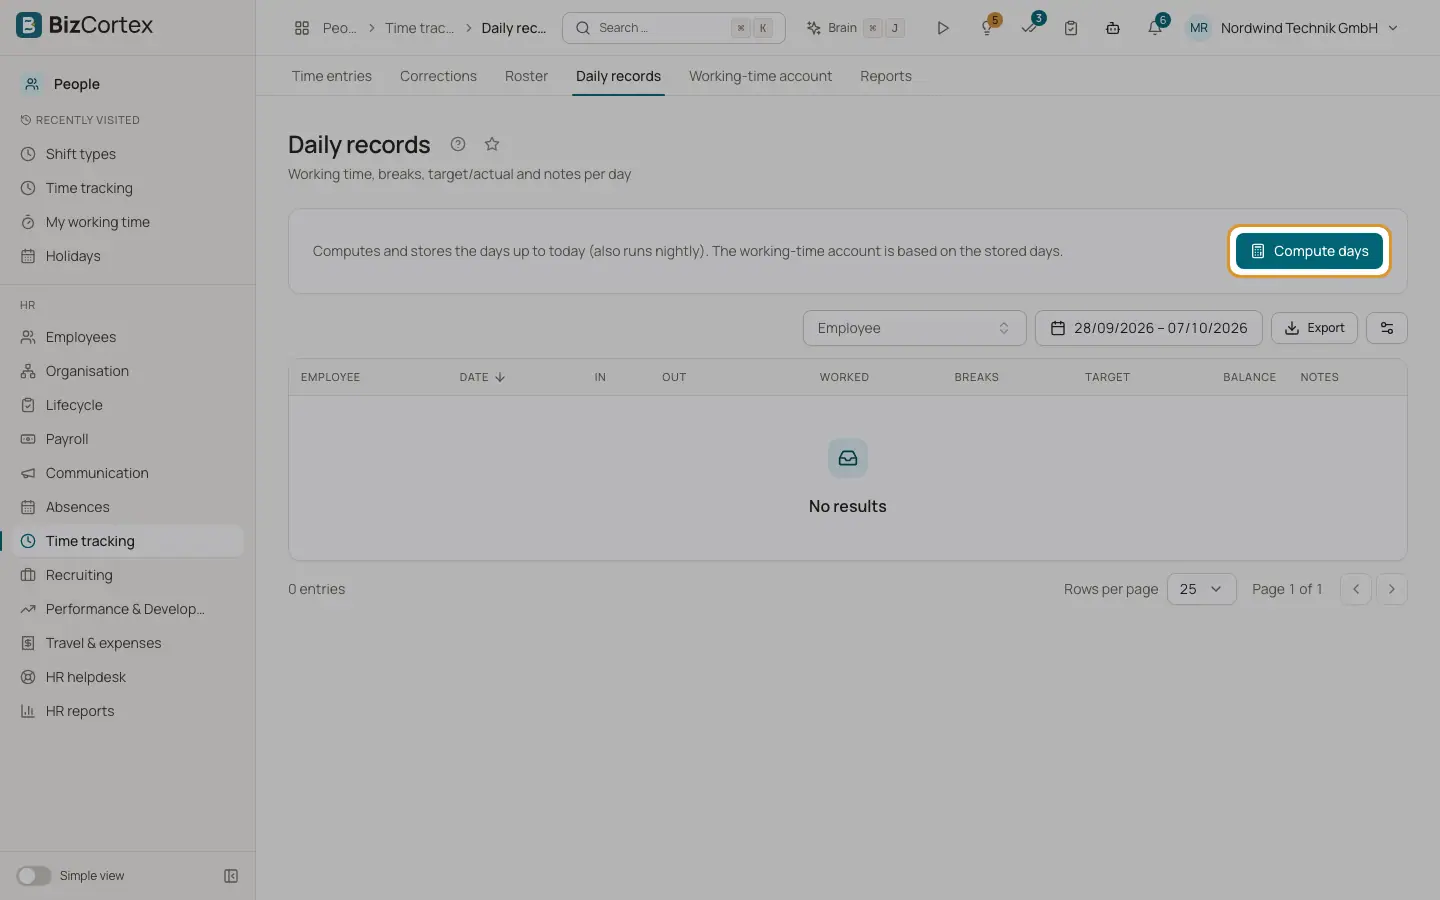
Task: Open the notifications bell
Action: point(1155,28)
